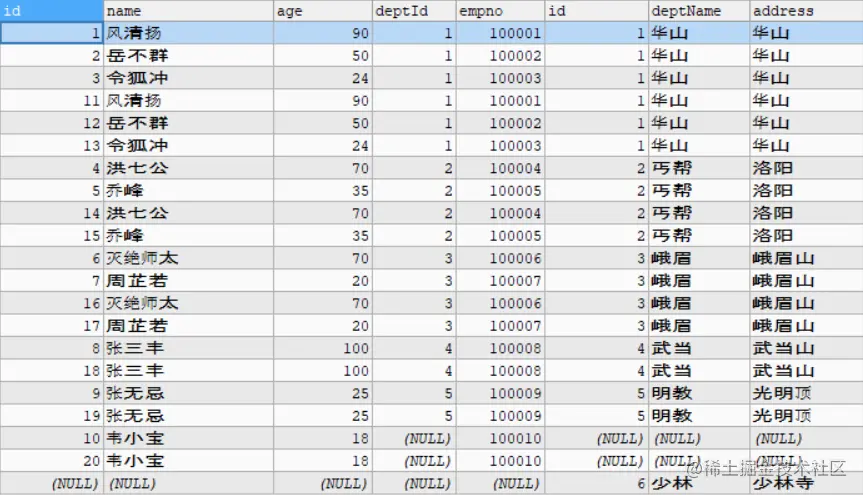Select name cell 乔峰 in row id 15

pyautogui.click(x=188, y=236)
